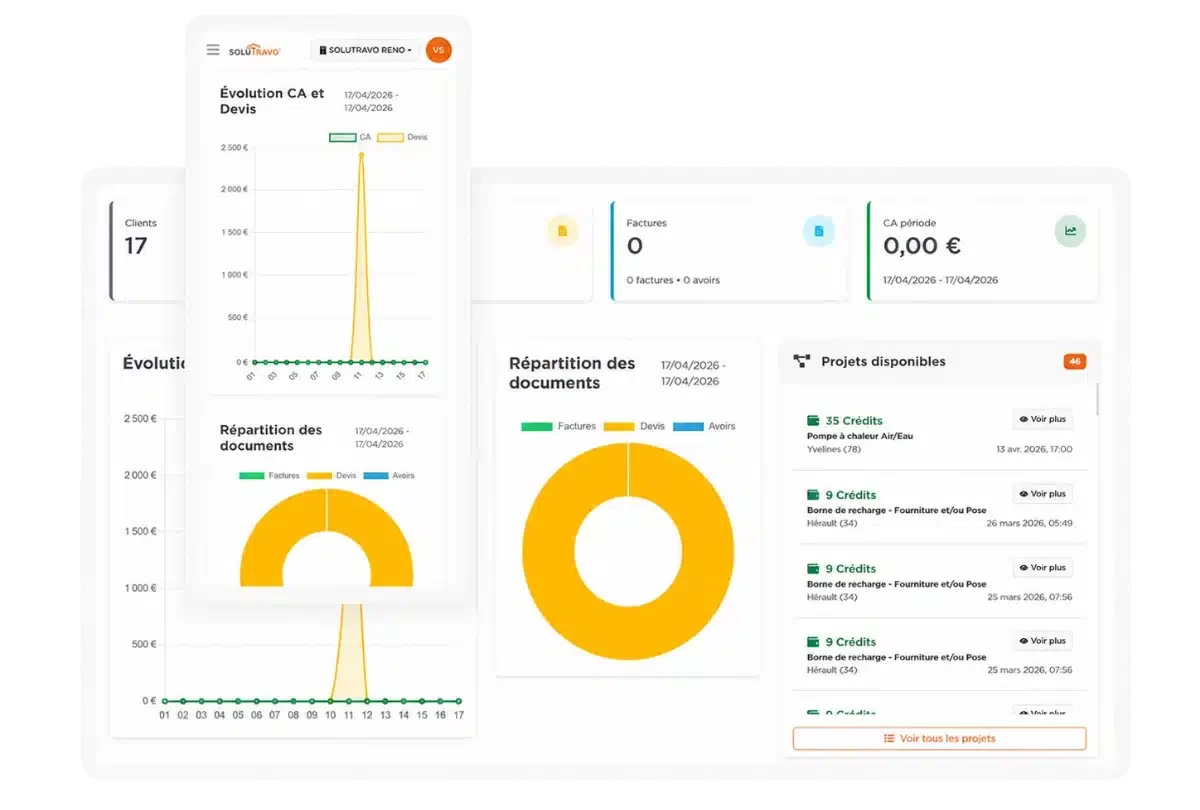Toggle Factures legend in desktop donut chart
Image resolution: width=1200 pixels, height=810 pixels.
(558, 426)
